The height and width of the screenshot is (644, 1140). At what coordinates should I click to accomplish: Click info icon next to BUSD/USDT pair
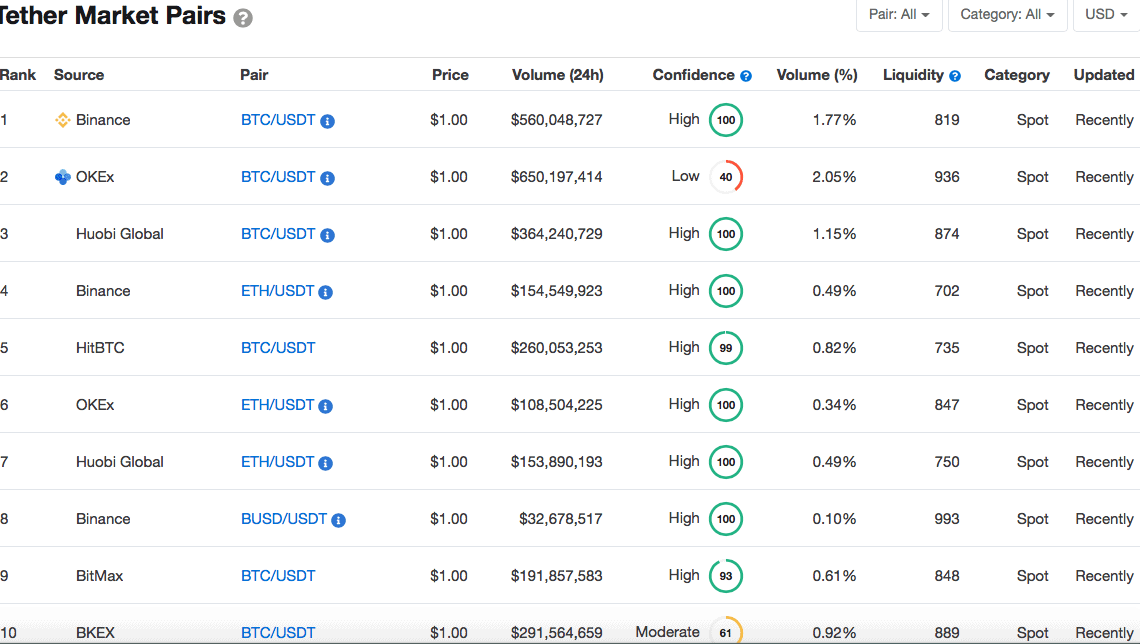click(x=338, y=520)
